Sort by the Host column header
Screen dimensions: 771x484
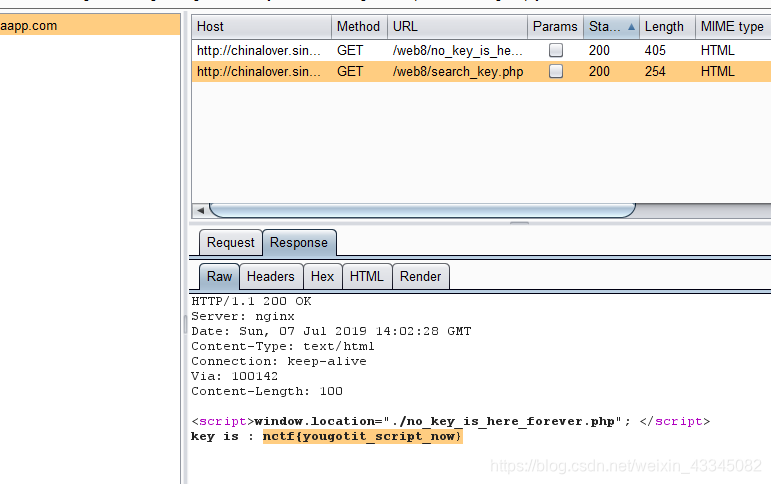261,27
